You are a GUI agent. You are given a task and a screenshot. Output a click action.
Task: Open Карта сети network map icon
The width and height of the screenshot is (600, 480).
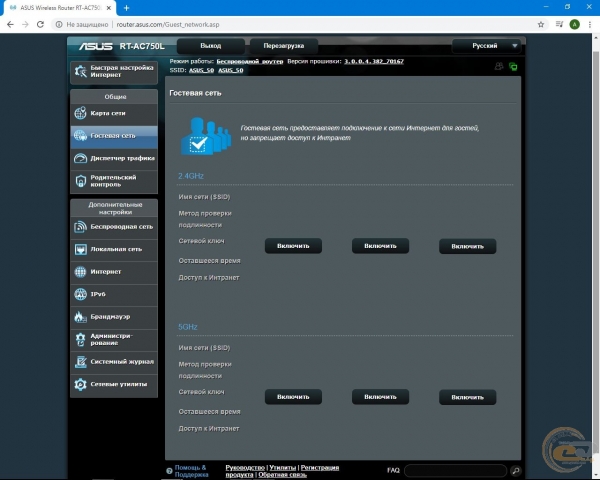pyautogui.click(x=80, y=113)
